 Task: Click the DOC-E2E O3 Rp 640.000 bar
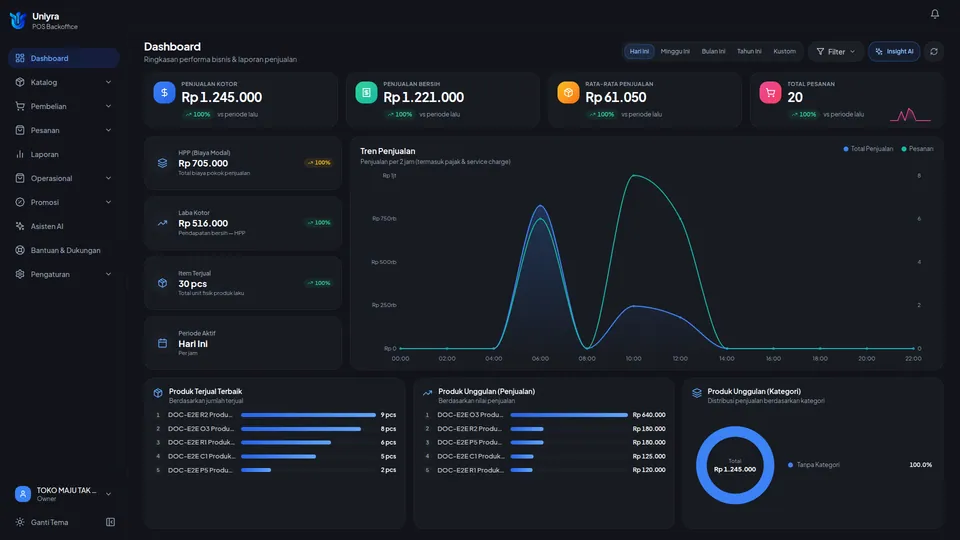[569, 414]
